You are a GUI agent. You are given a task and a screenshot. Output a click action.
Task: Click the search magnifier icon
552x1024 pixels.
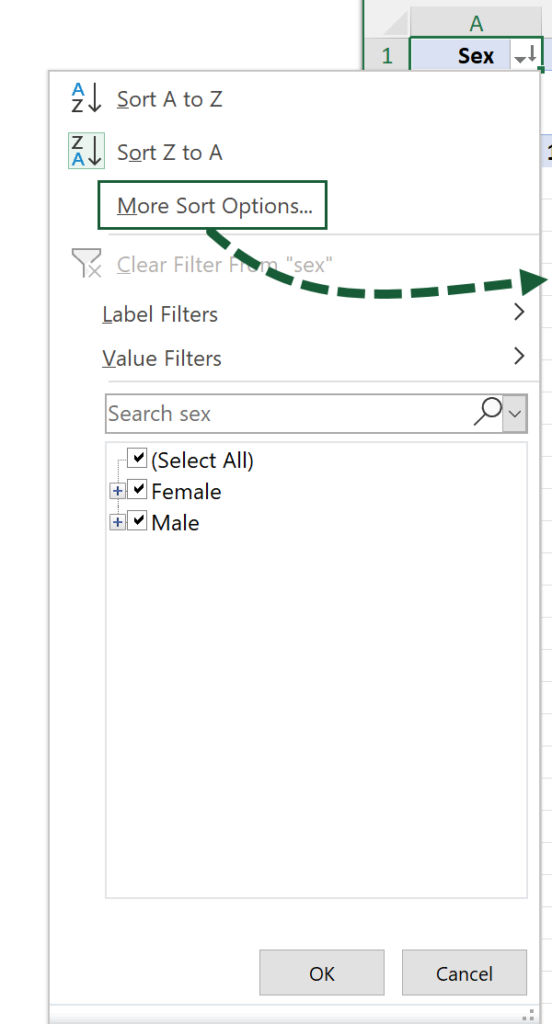pos(487,413)
